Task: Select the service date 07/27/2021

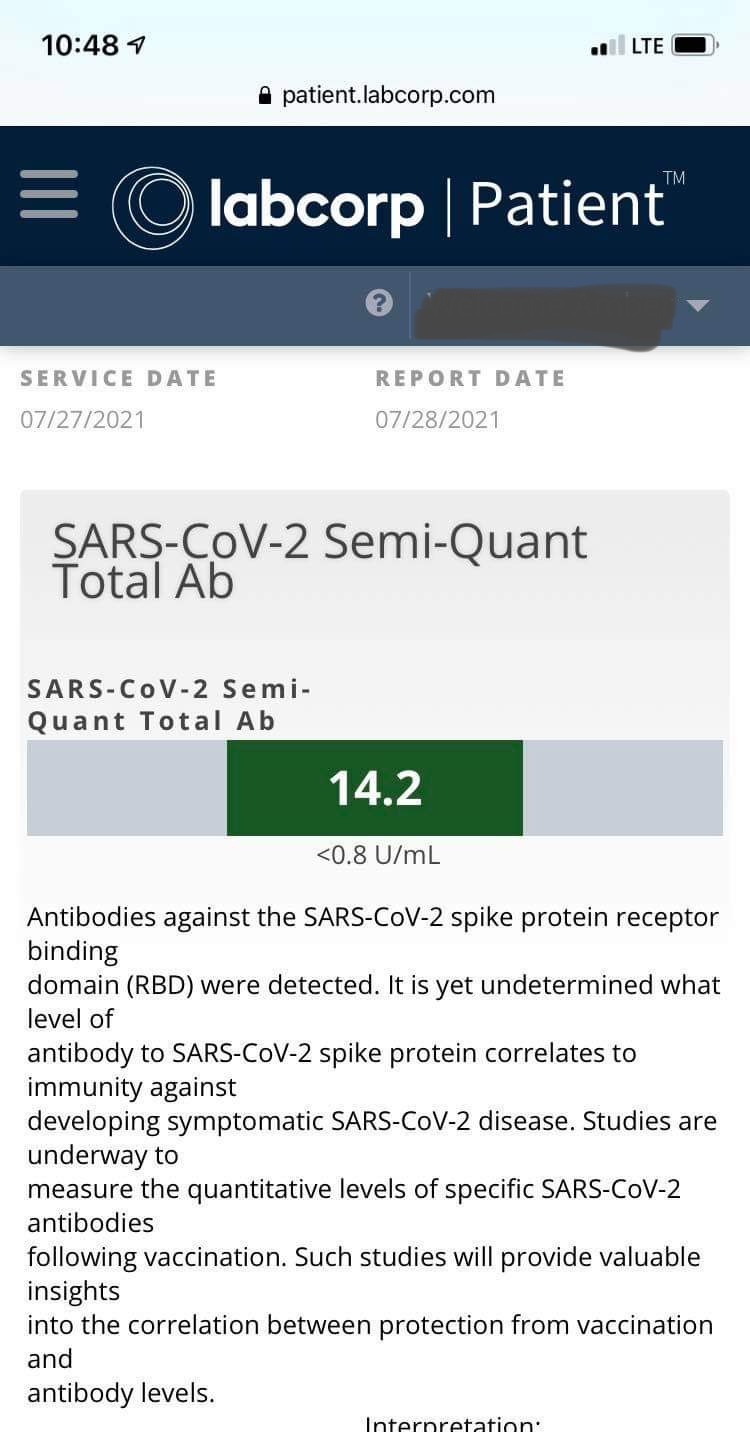Action: pyautogui.click(x=83, y=420)
